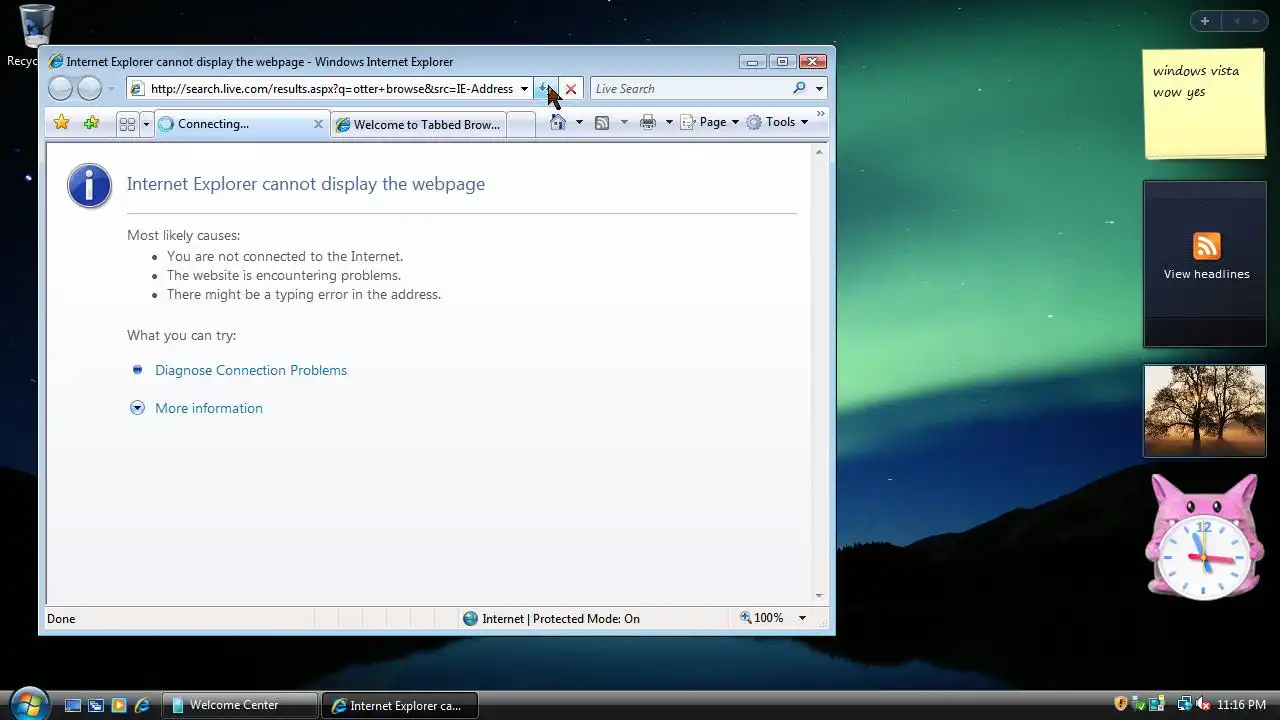The height and width of the screenshot is (720, 1280).
Task: Click the slideshow tree picture gadget
Action: pos(1205,411)
